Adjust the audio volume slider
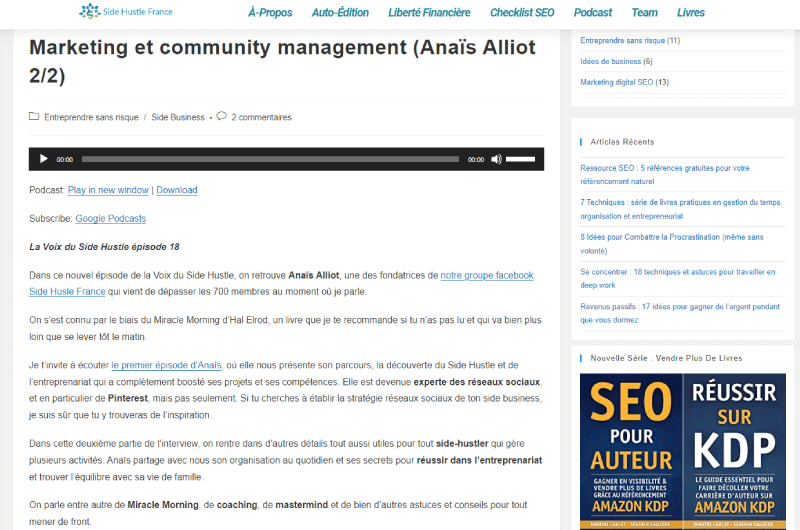Viewport: 800px width, 530px height. pos(520,159)
